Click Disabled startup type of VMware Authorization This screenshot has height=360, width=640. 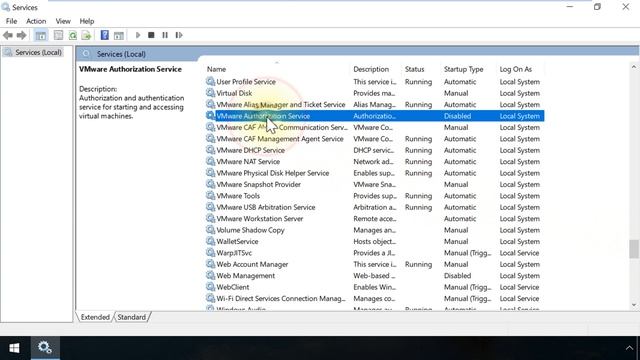(x=458, y=116)
